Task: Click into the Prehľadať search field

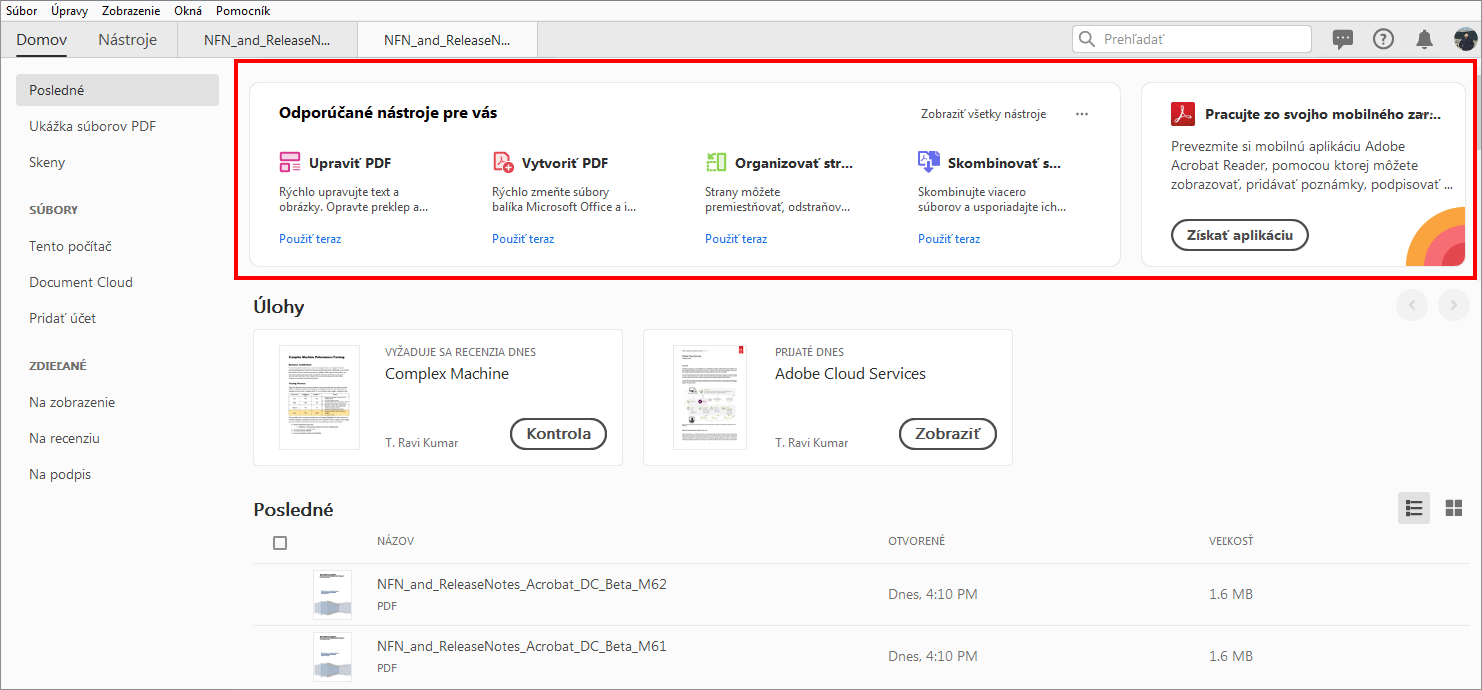Action: (1192, 39)
